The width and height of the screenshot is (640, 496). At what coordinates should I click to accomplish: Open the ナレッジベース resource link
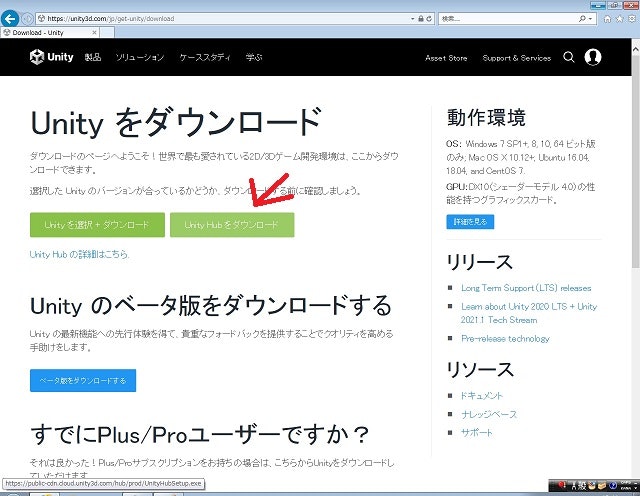coord(489,414)
